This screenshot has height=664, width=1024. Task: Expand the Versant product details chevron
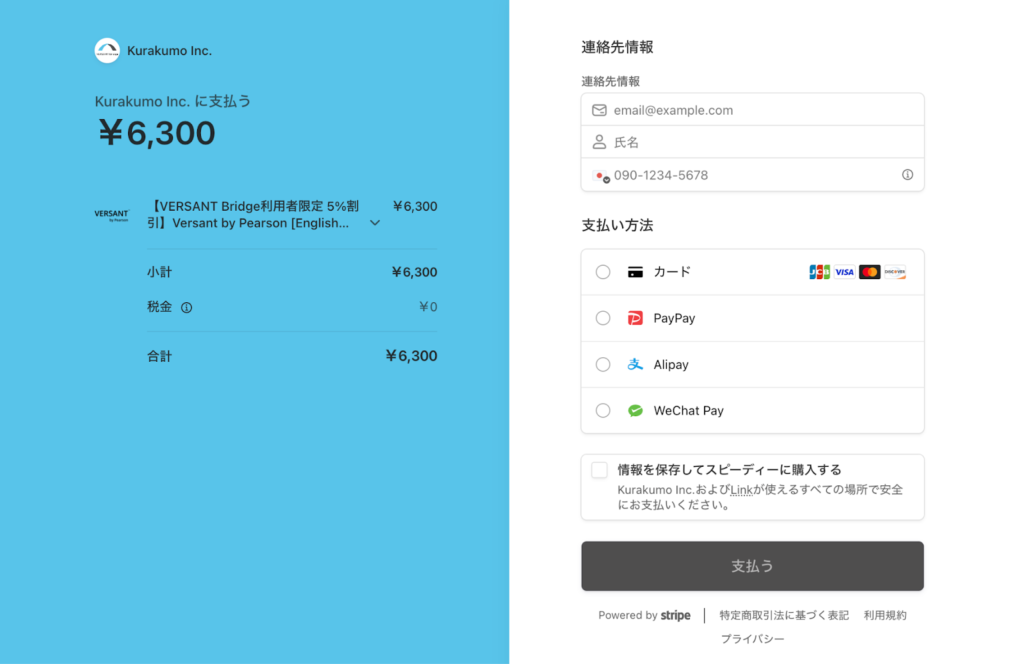375,223
